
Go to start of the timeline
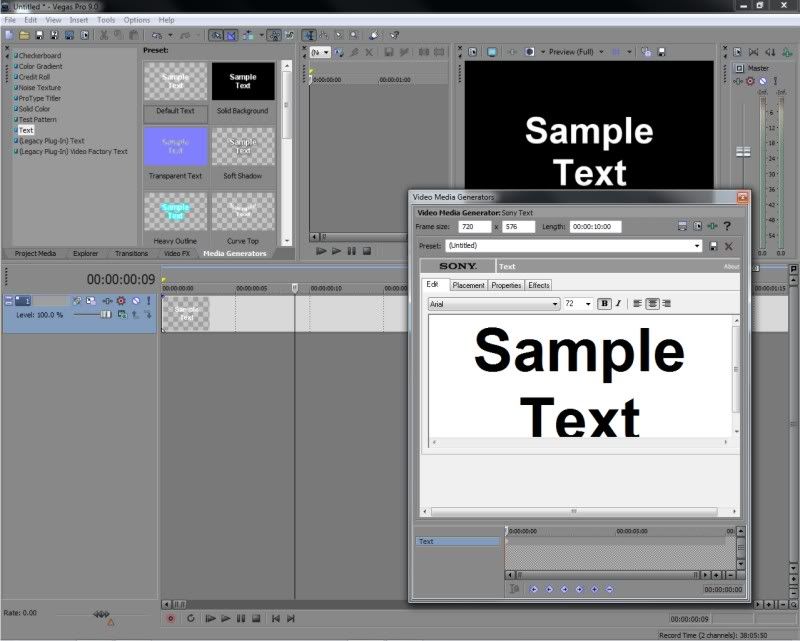click(x=276, y=619)
